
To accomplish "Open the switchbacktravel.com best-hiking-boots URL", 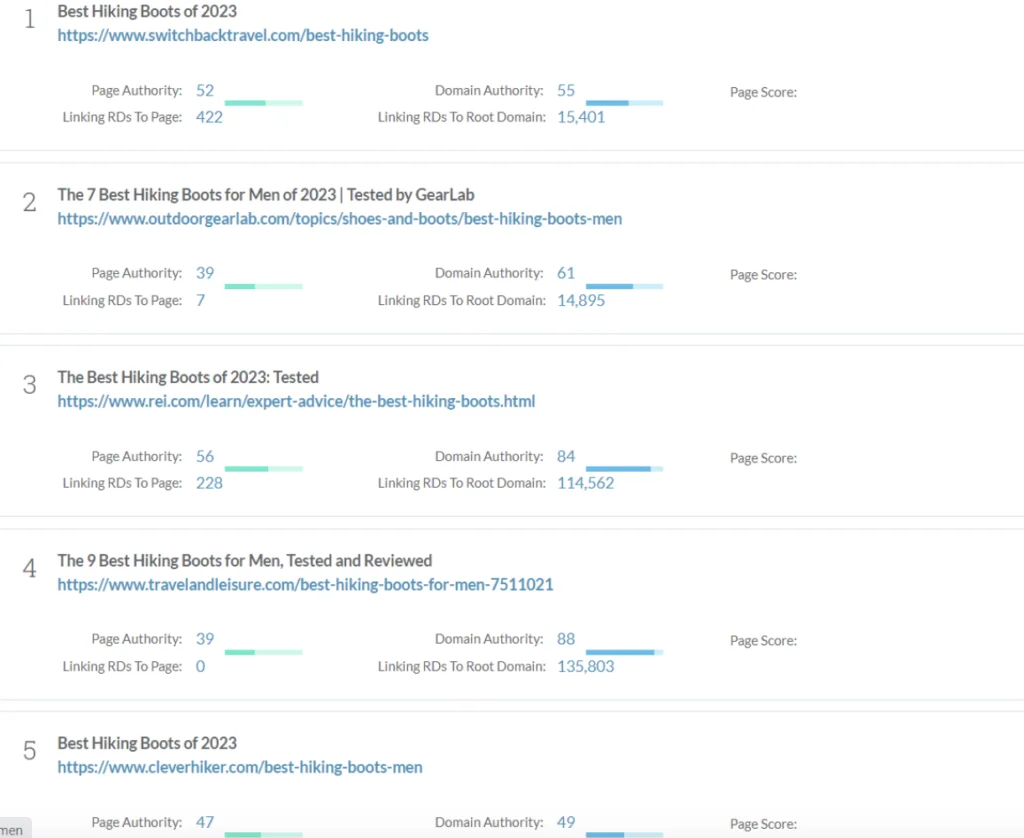I will click(x=243, y=36).
